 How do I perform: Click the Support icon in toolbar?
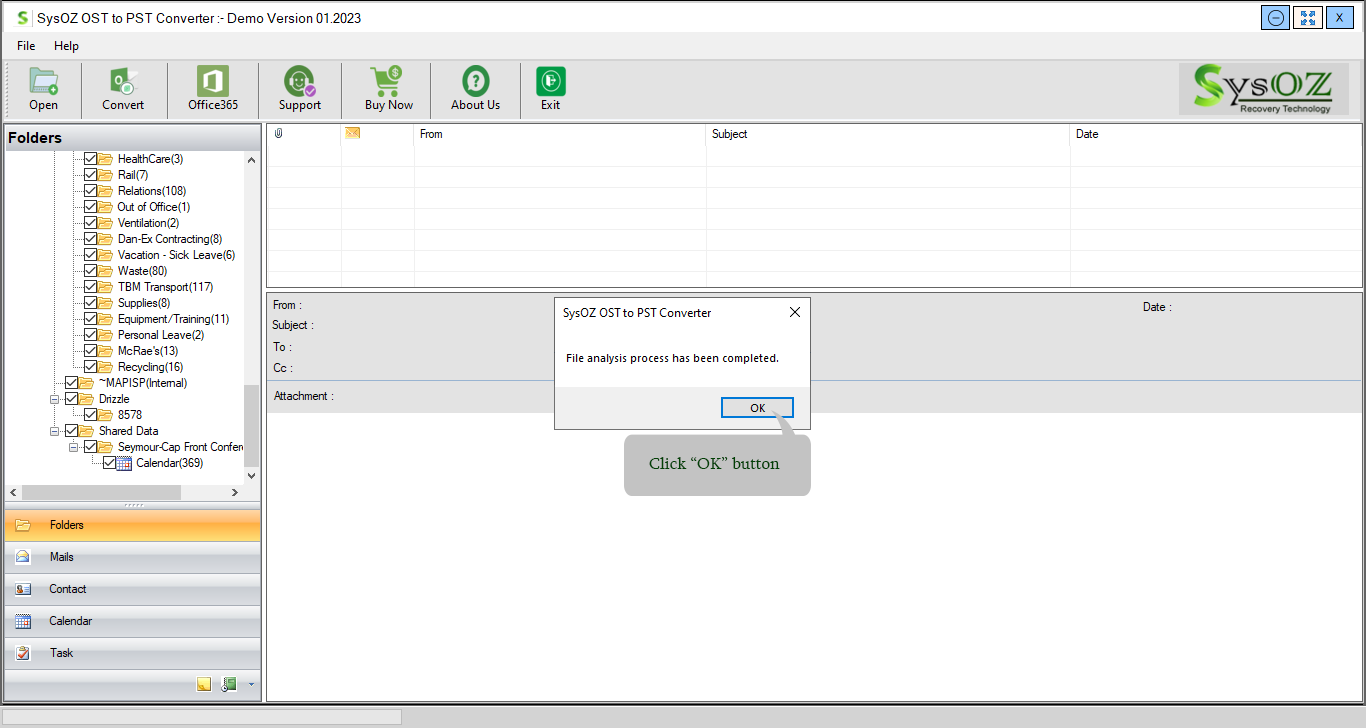[299, 82]
